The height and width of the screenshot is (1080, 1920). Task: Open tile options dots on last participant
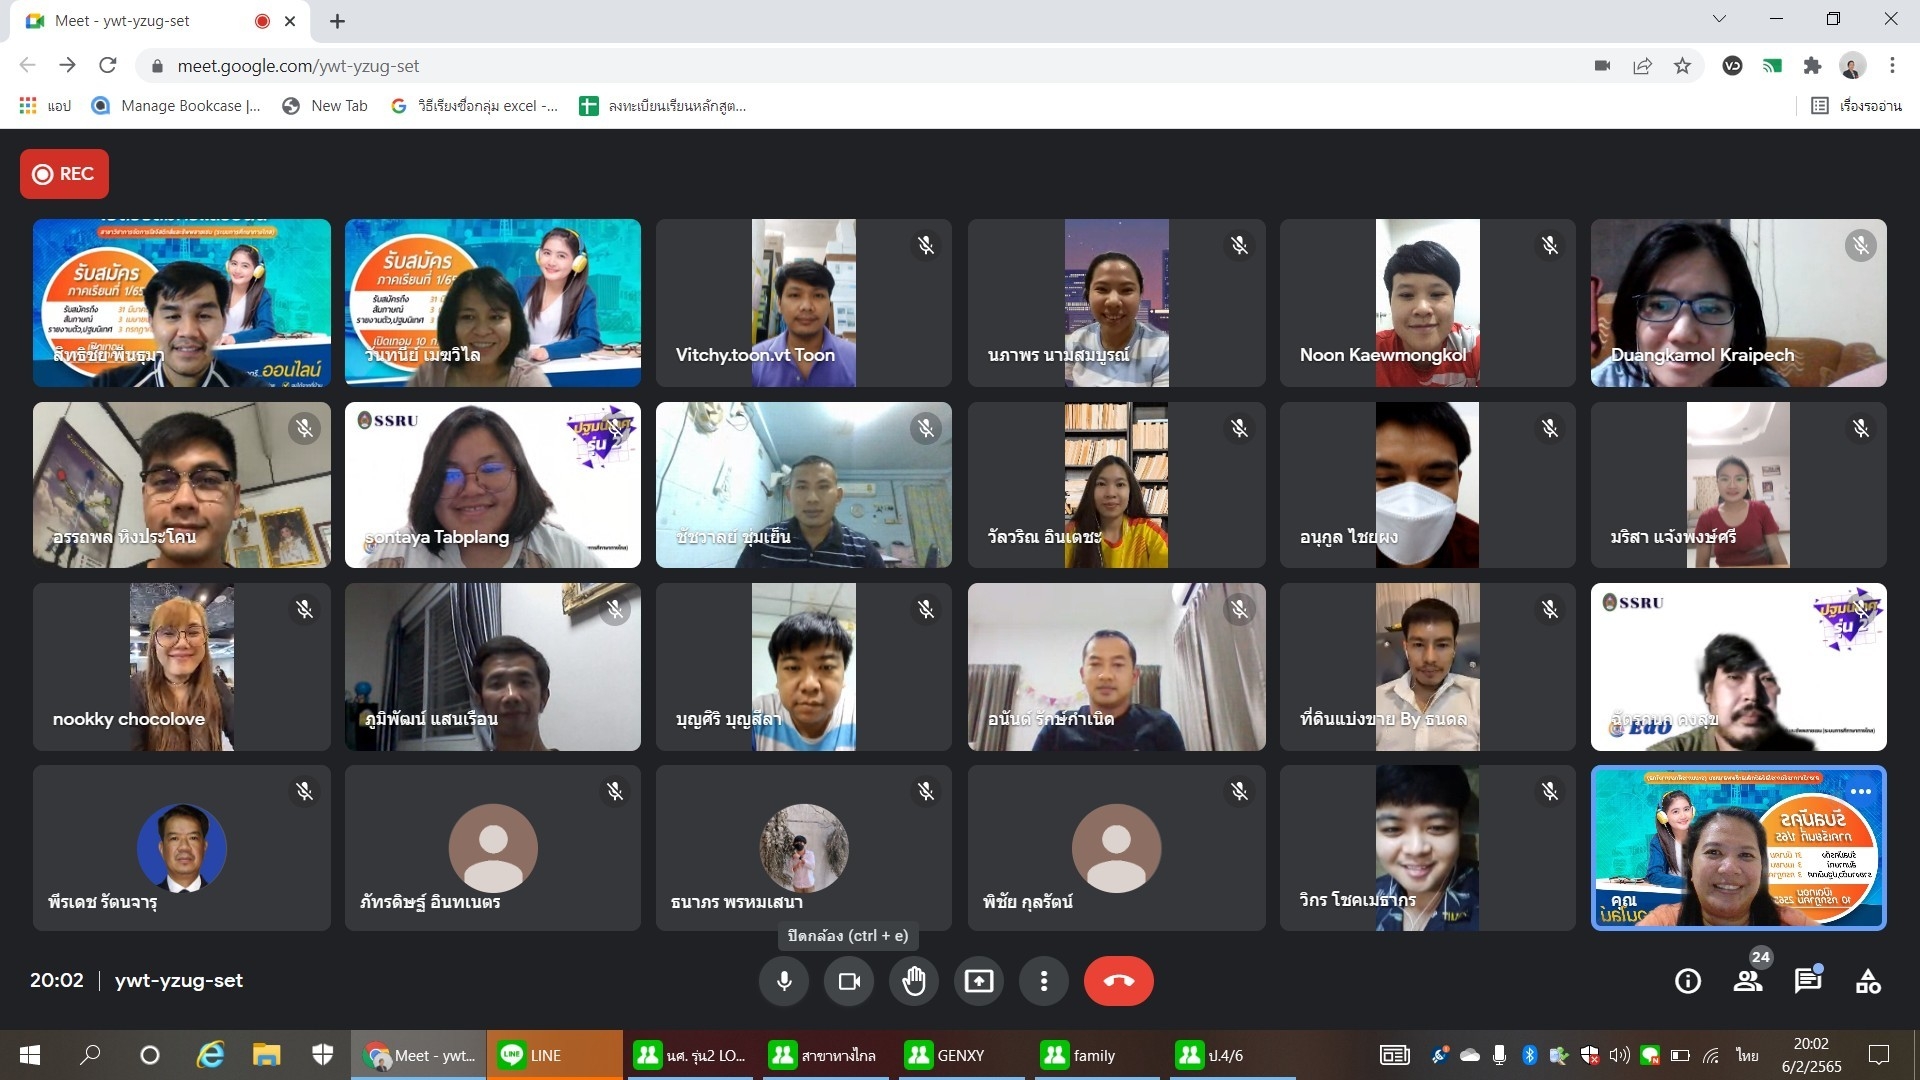[x=1860, y=791]
